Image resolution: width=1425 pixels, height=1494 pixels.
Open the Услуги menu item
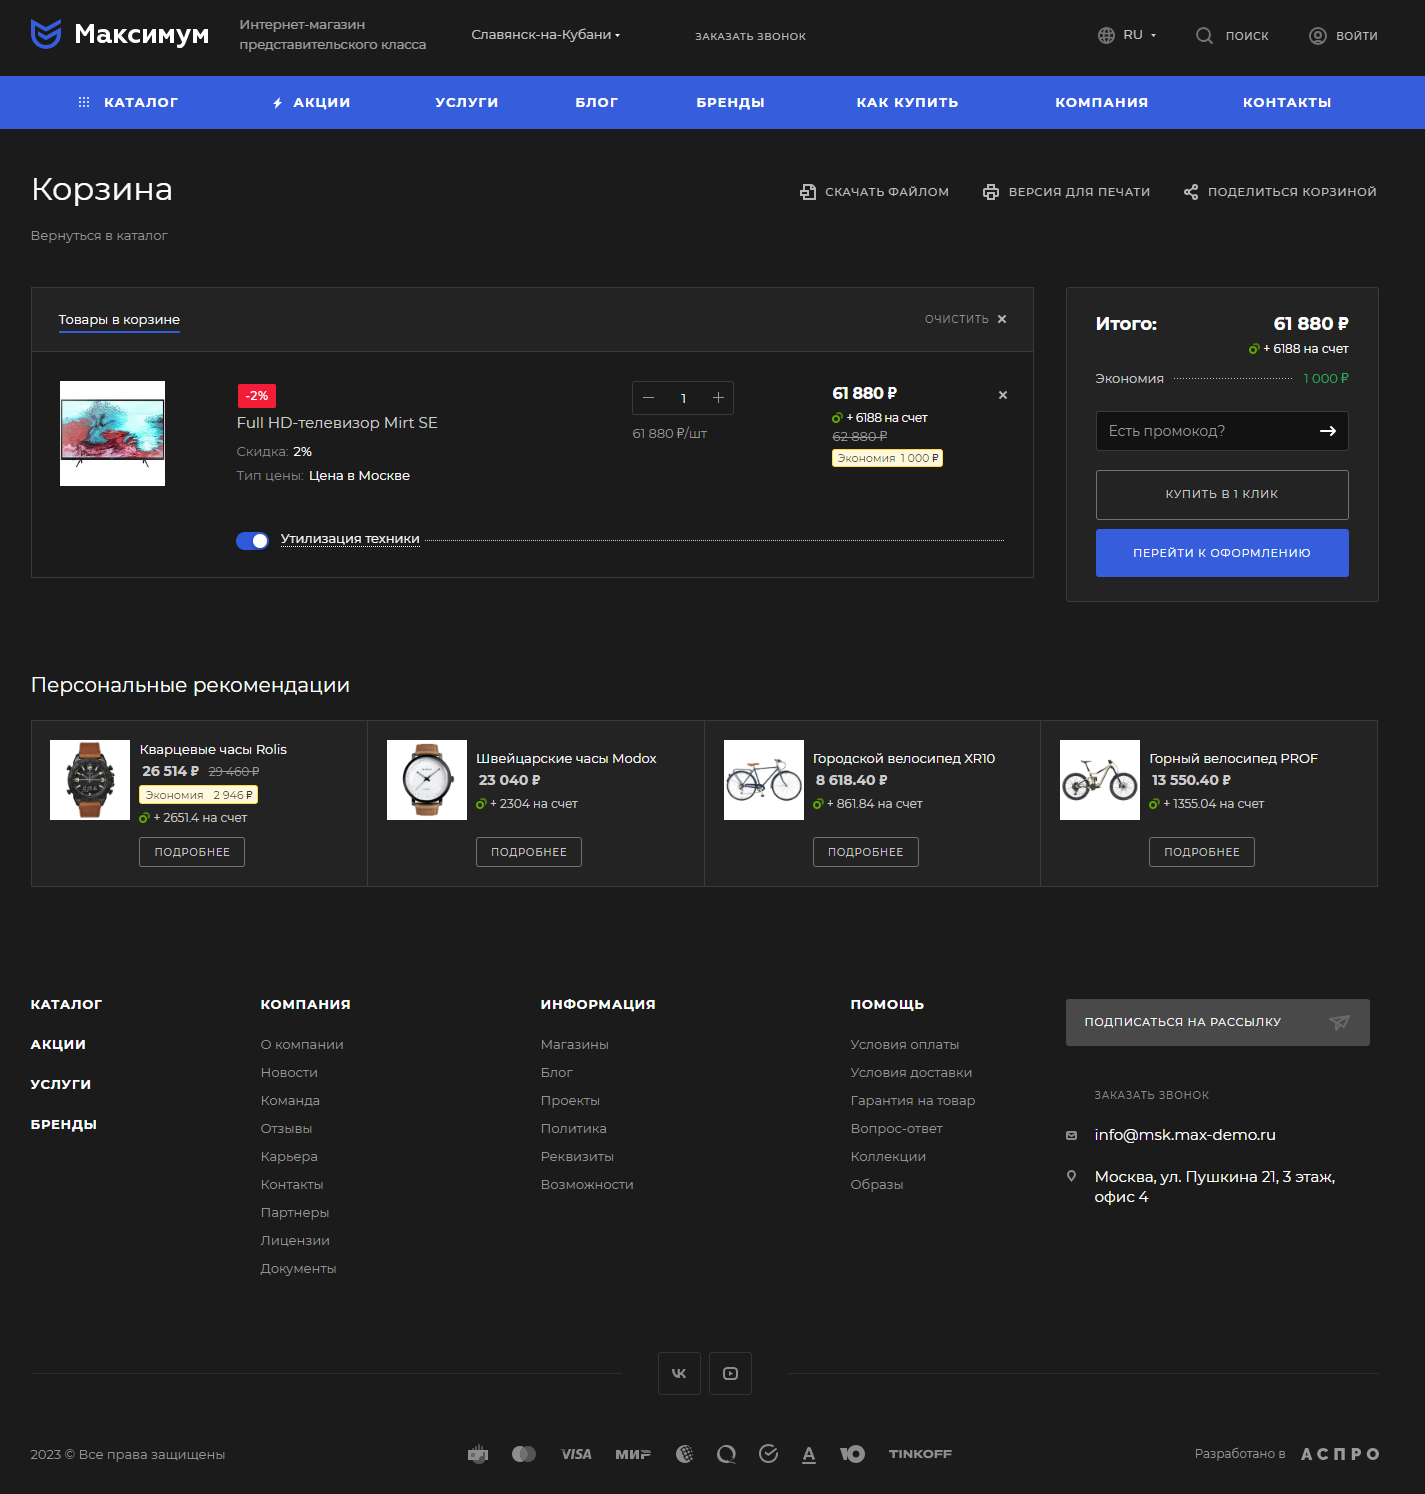(x=467, y=102)
